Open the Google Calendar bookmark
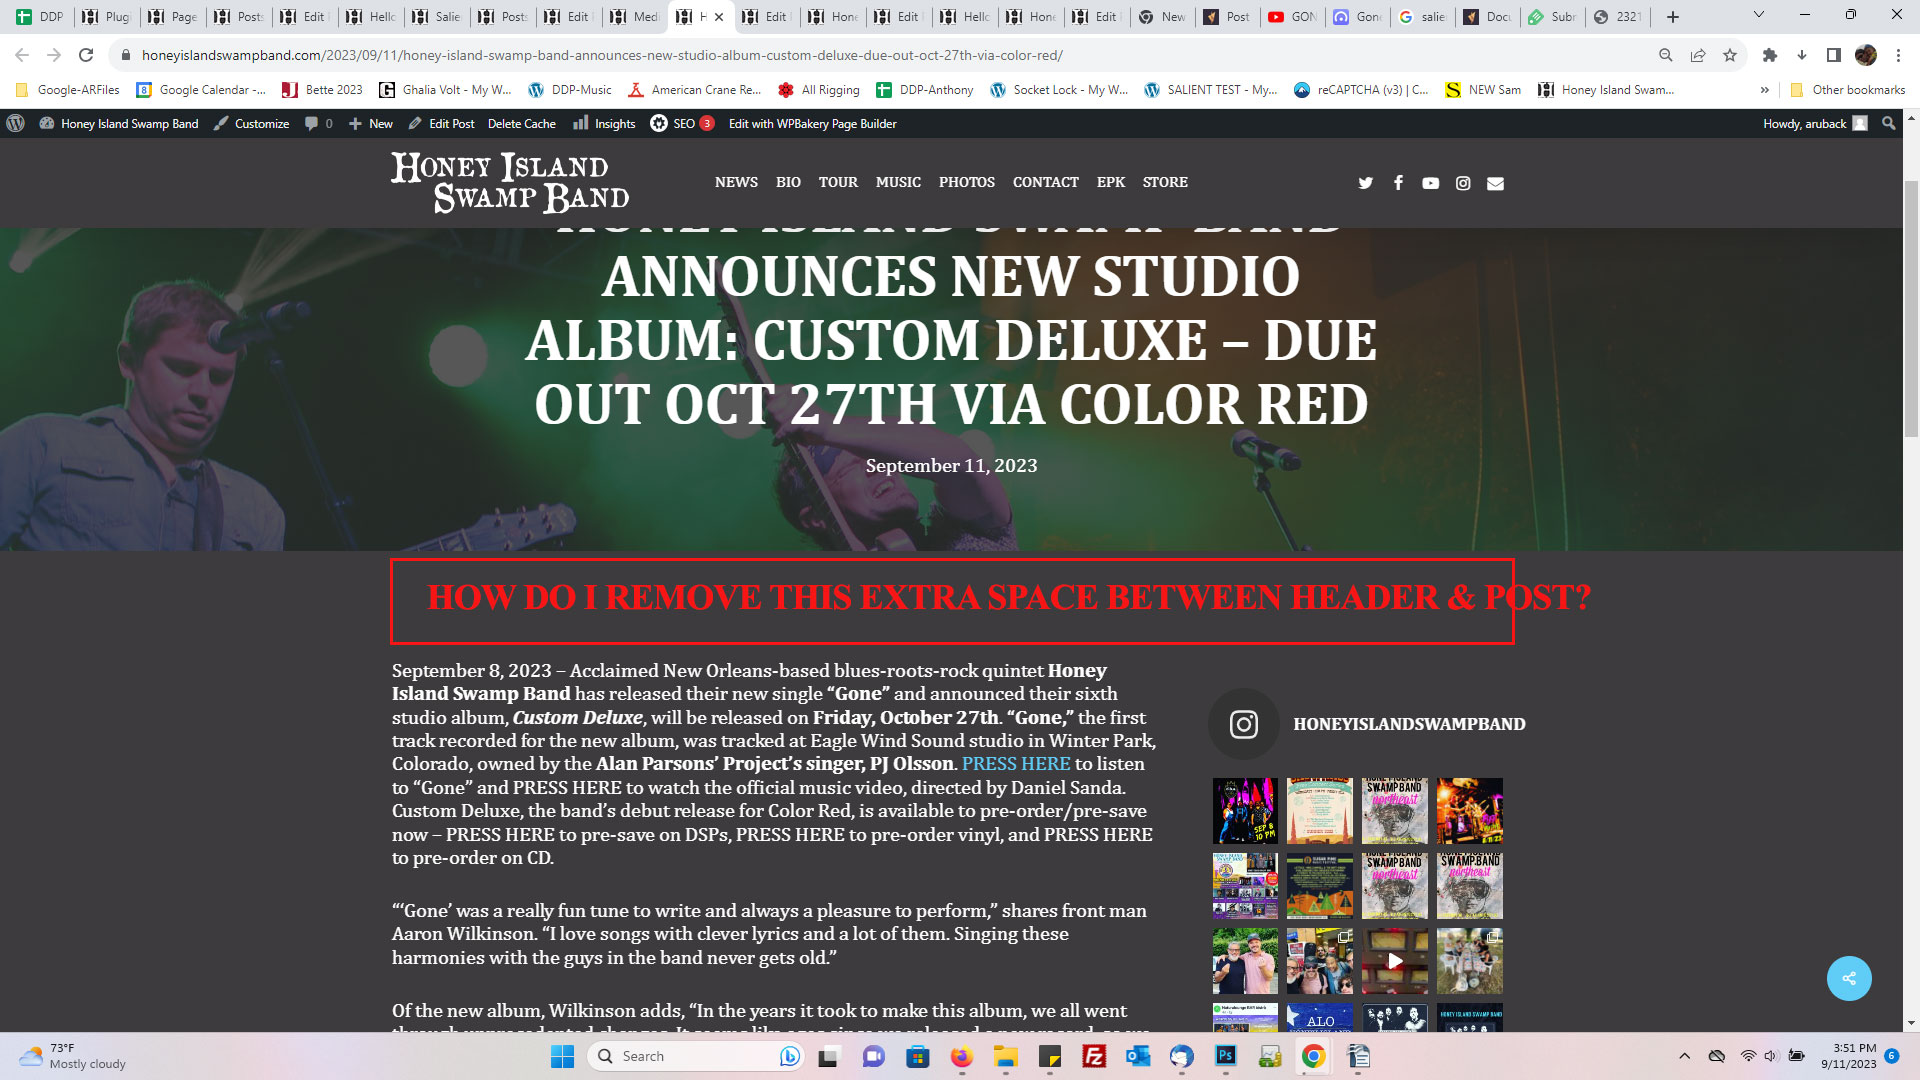Screen dimensions: 1920x1080 [x=201, y=90]
